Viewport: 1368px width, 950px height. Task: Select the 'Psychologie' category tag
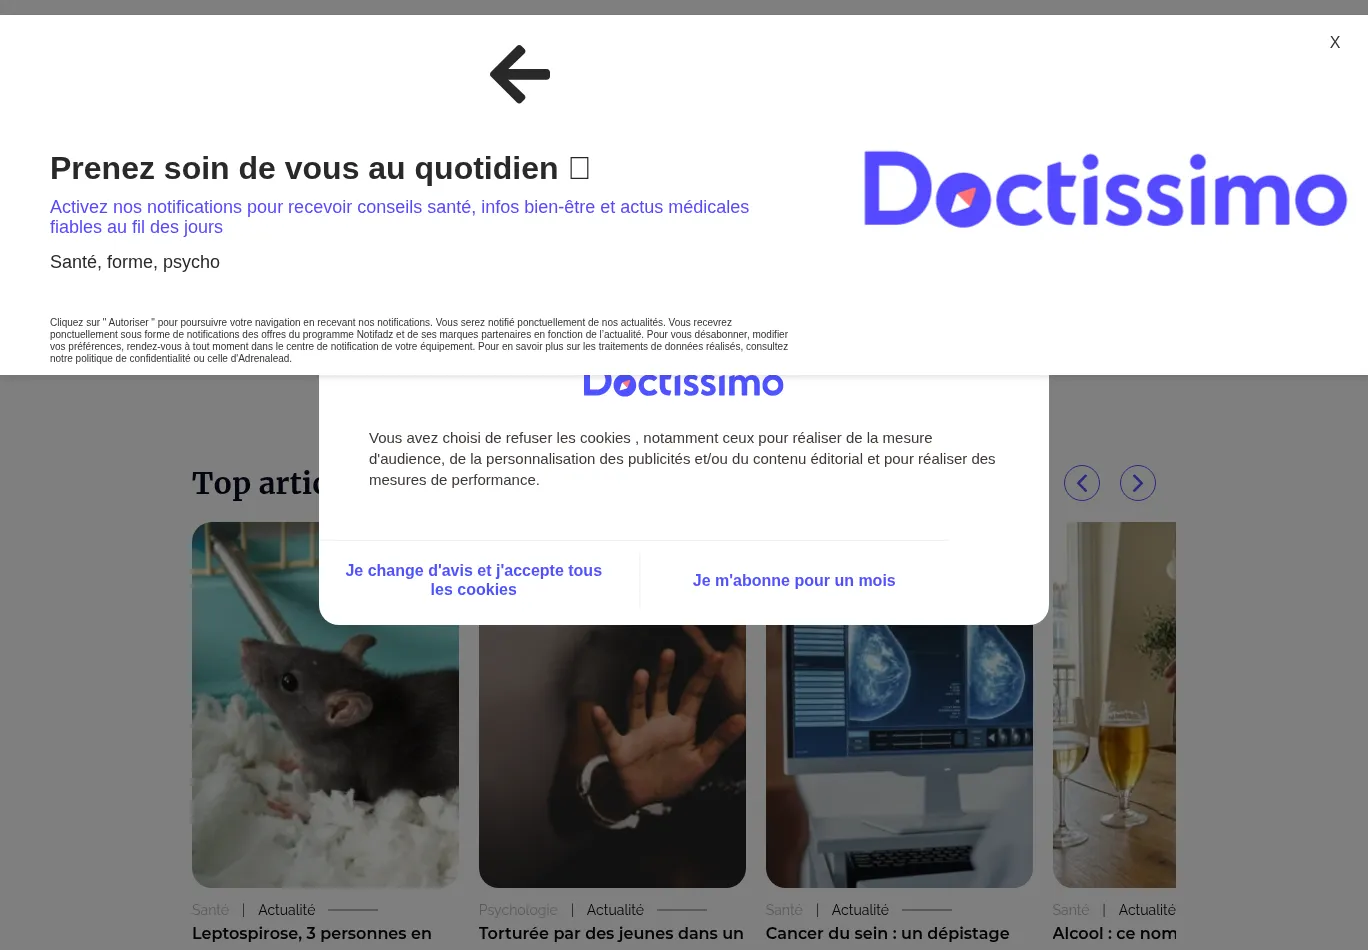(x=518, y=910)
